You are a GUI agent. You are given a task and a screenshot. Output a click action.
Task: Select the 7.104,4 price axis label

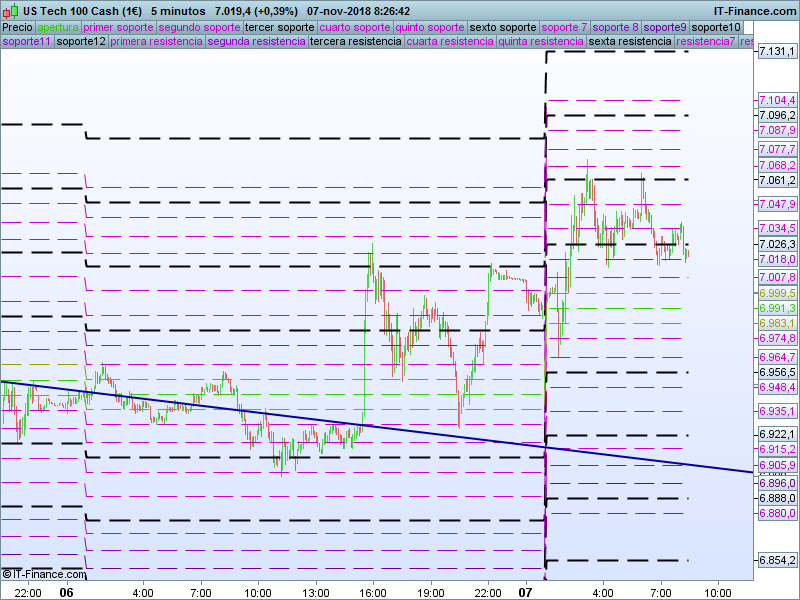777,100
